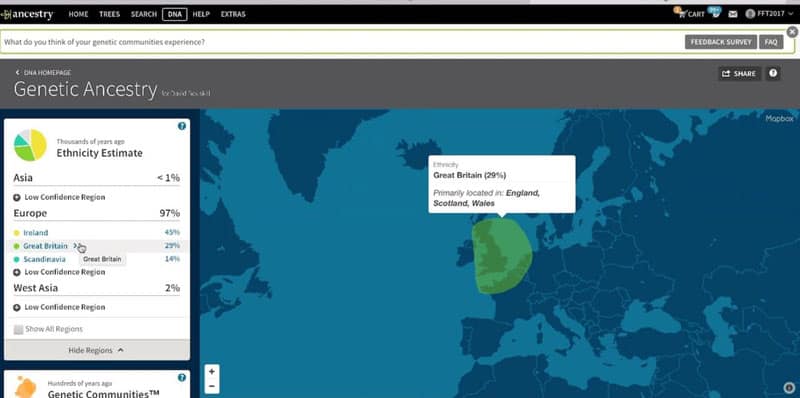The image size is (800, 398).
Task: Click the map info icon
Action: pos(789,388)
